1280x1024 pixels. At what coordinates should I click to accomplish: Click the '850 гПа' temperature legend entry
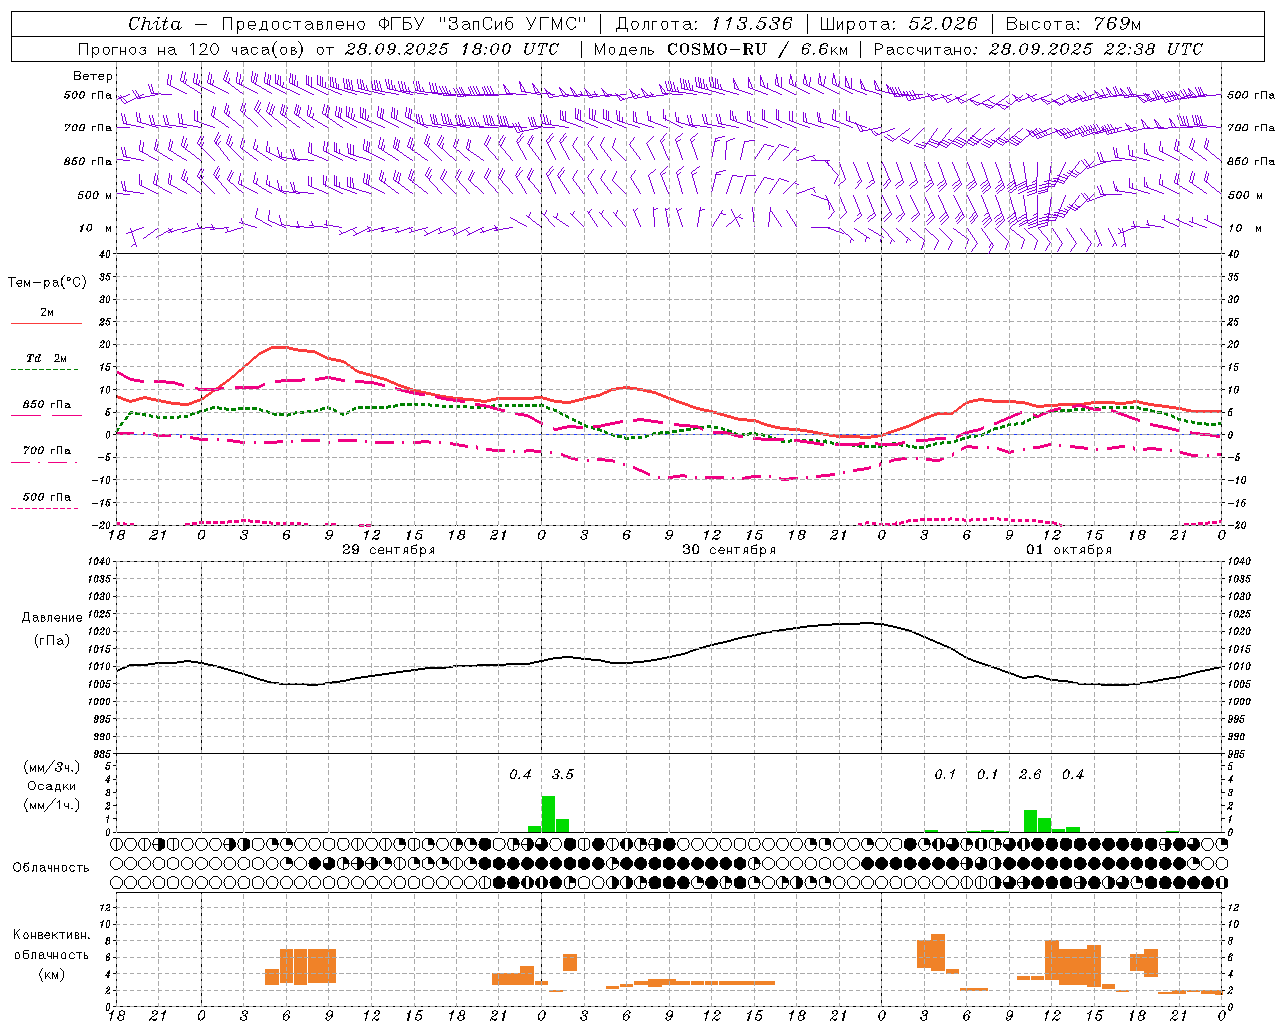pos(47,405)
